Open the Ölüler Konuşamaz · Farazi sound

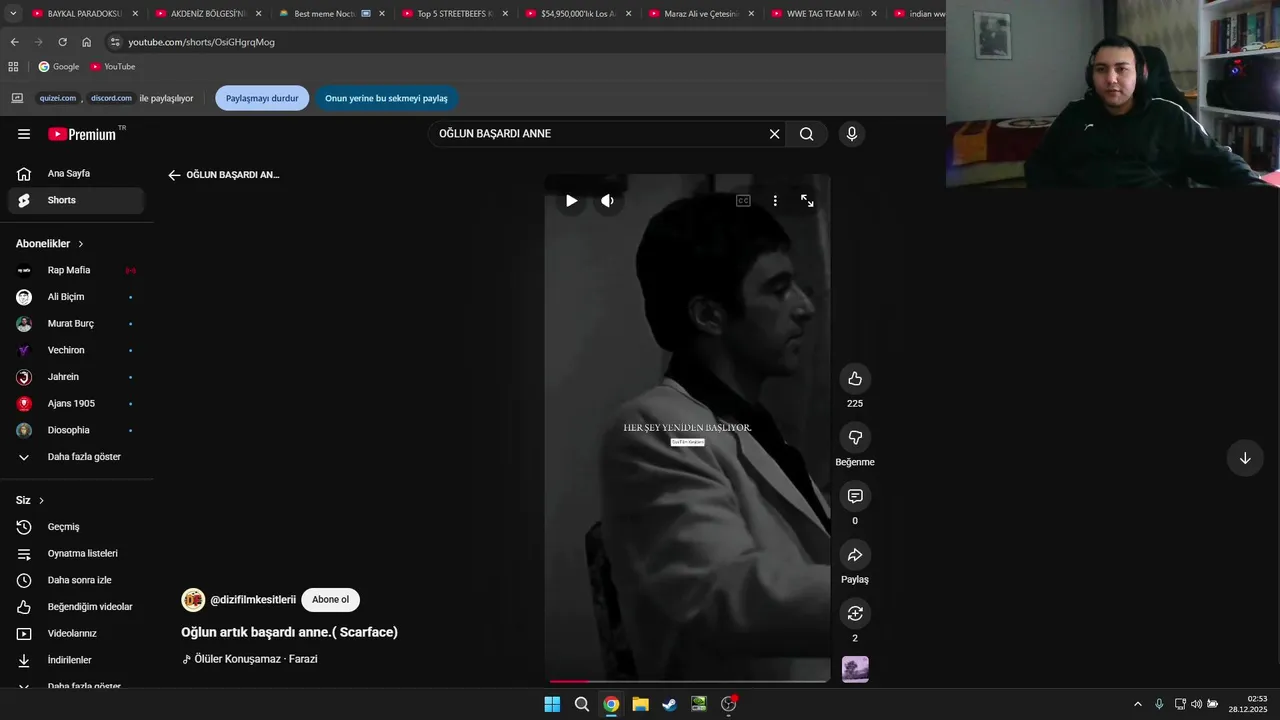tap(250, 659)
